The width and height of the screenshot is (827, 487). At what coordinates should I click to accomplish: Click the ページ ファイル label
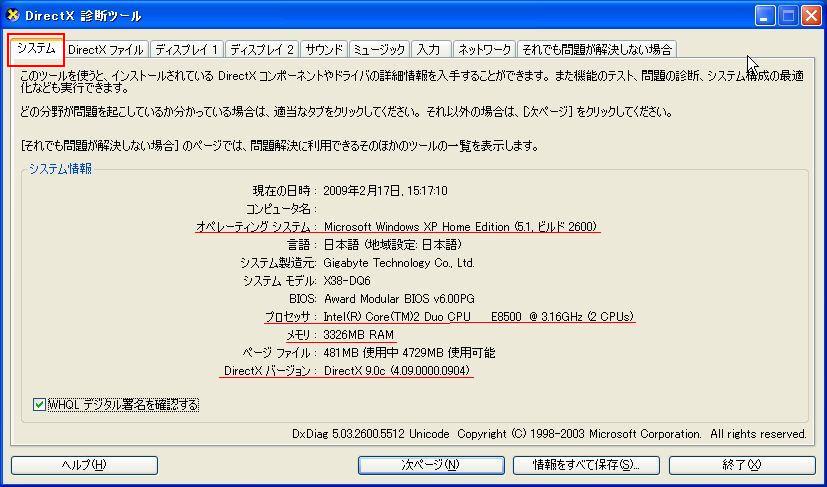click(x=280, y=352)
